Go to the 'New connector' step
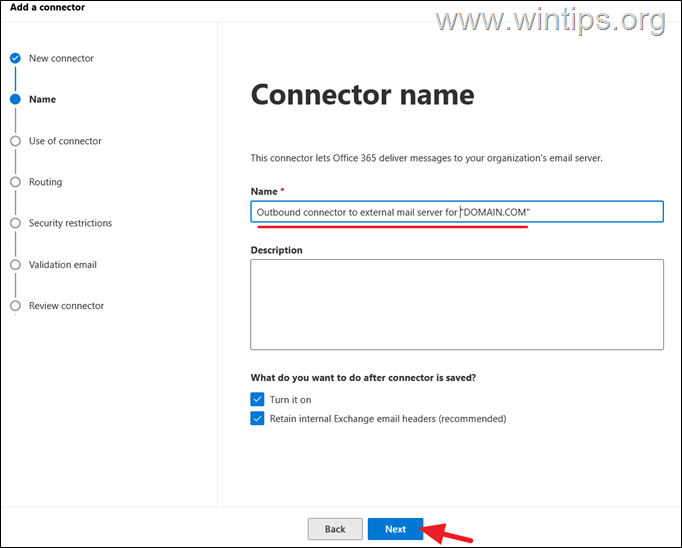Image resolution: width=682 pixels, height=548 pixels. click(61, 58)
